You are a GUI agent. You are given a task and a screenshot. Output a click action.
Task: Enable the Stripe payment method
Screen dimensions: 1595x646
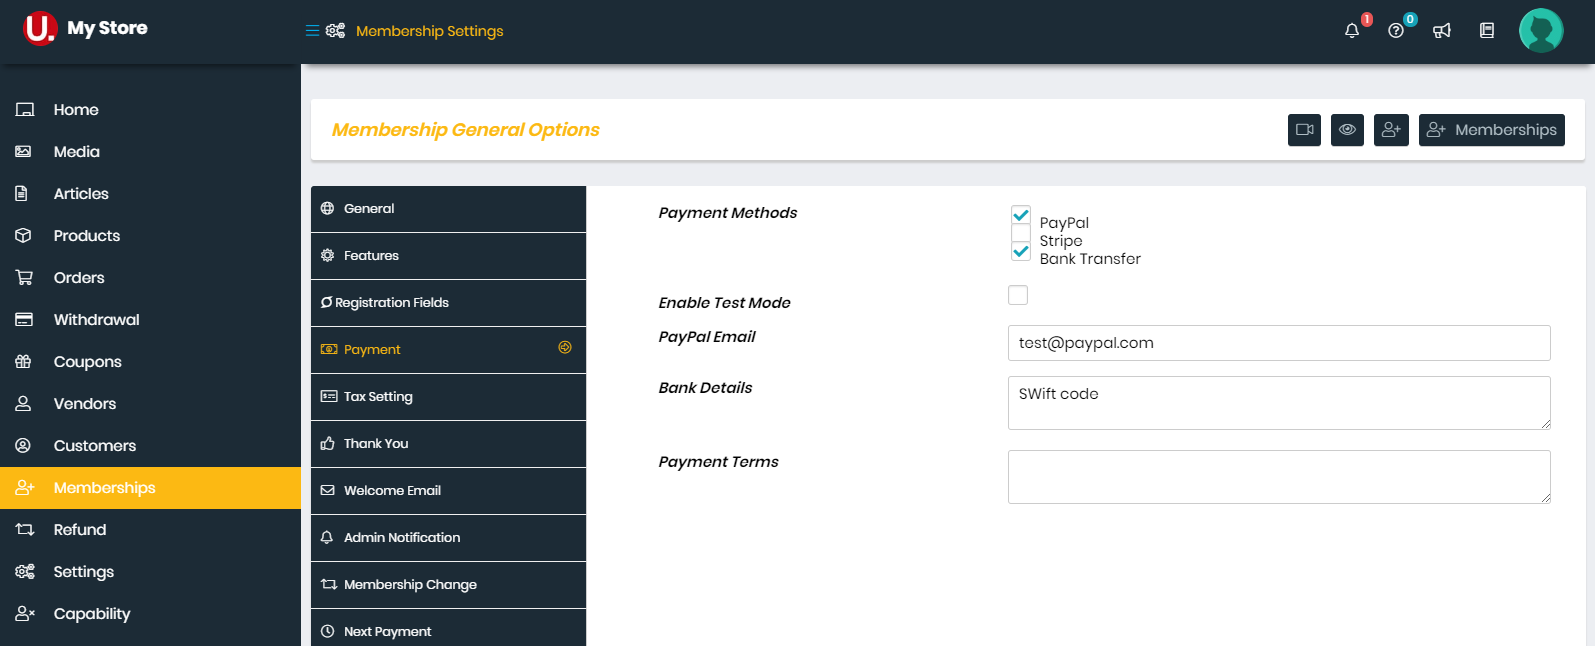pos(1021,233)
